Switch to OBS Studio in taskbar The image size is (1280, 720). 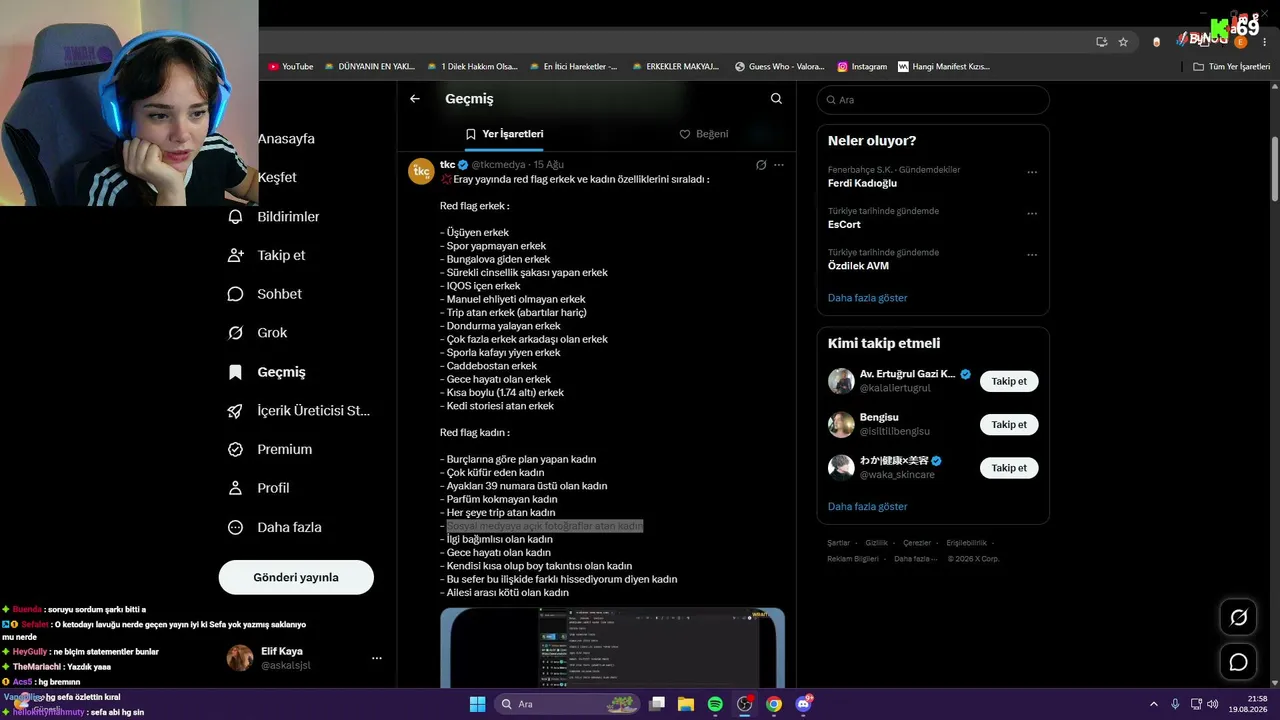(x=745, y=704)
